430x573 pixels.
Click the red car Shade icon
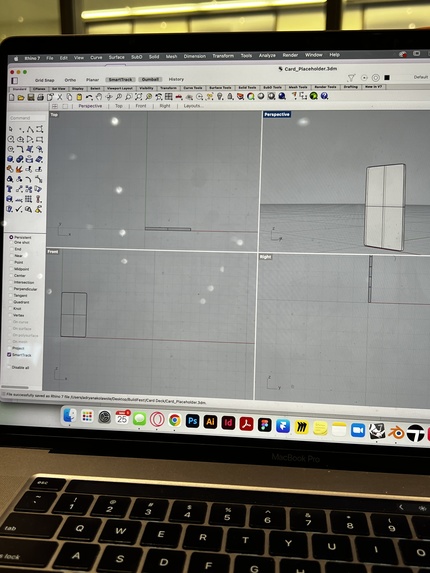[x=179, y=96]
